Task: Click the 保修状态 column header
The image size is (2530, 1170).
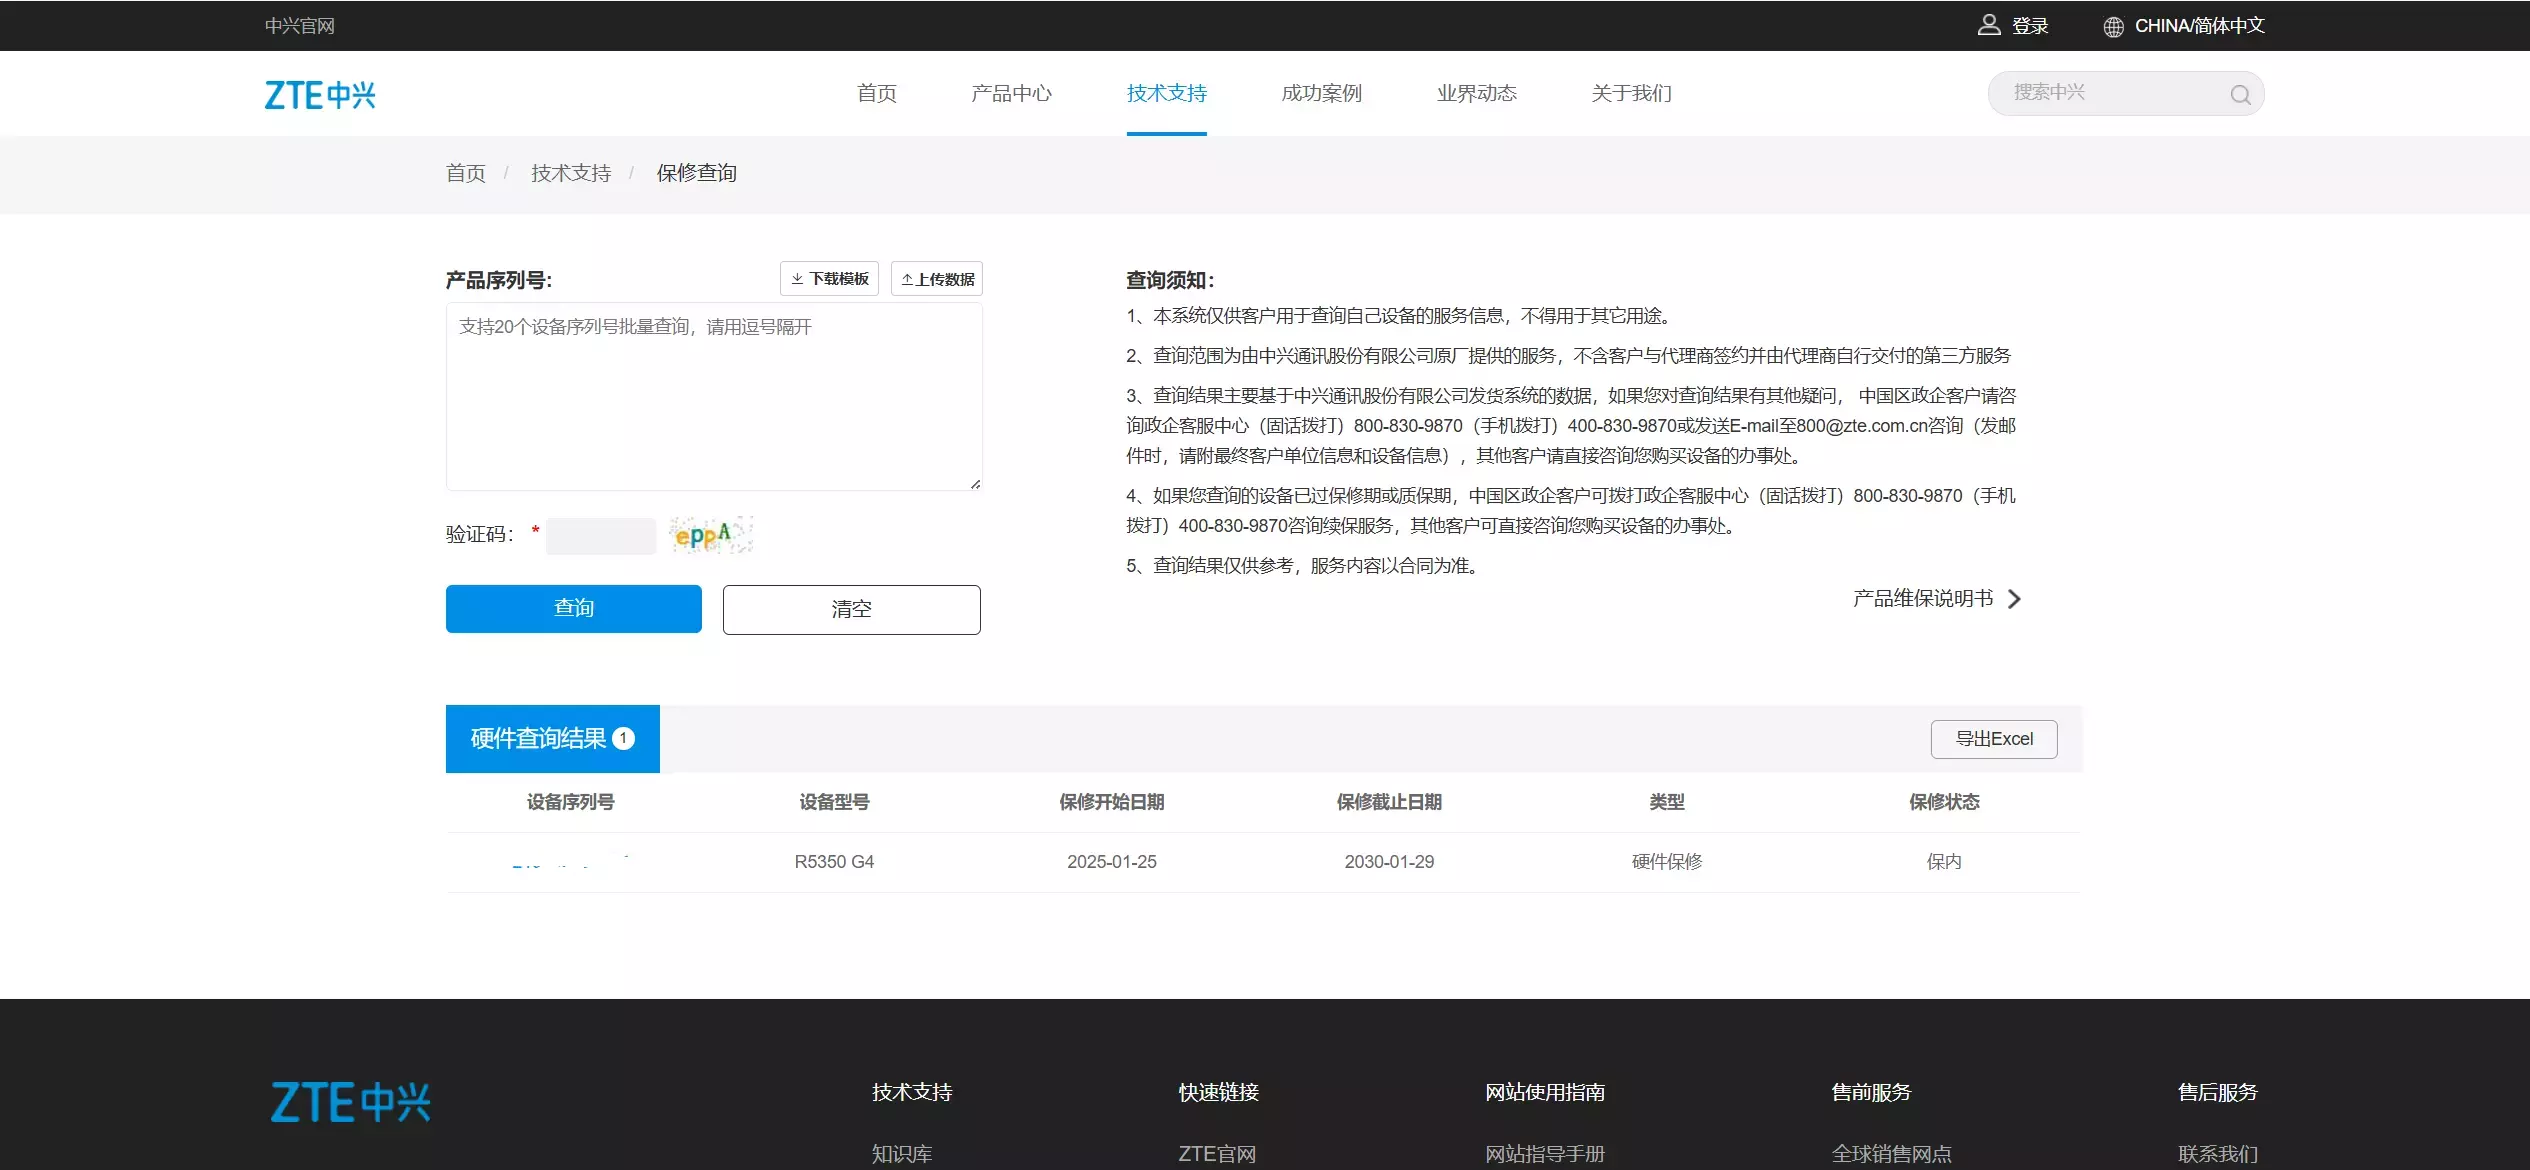Action: 1944,802
